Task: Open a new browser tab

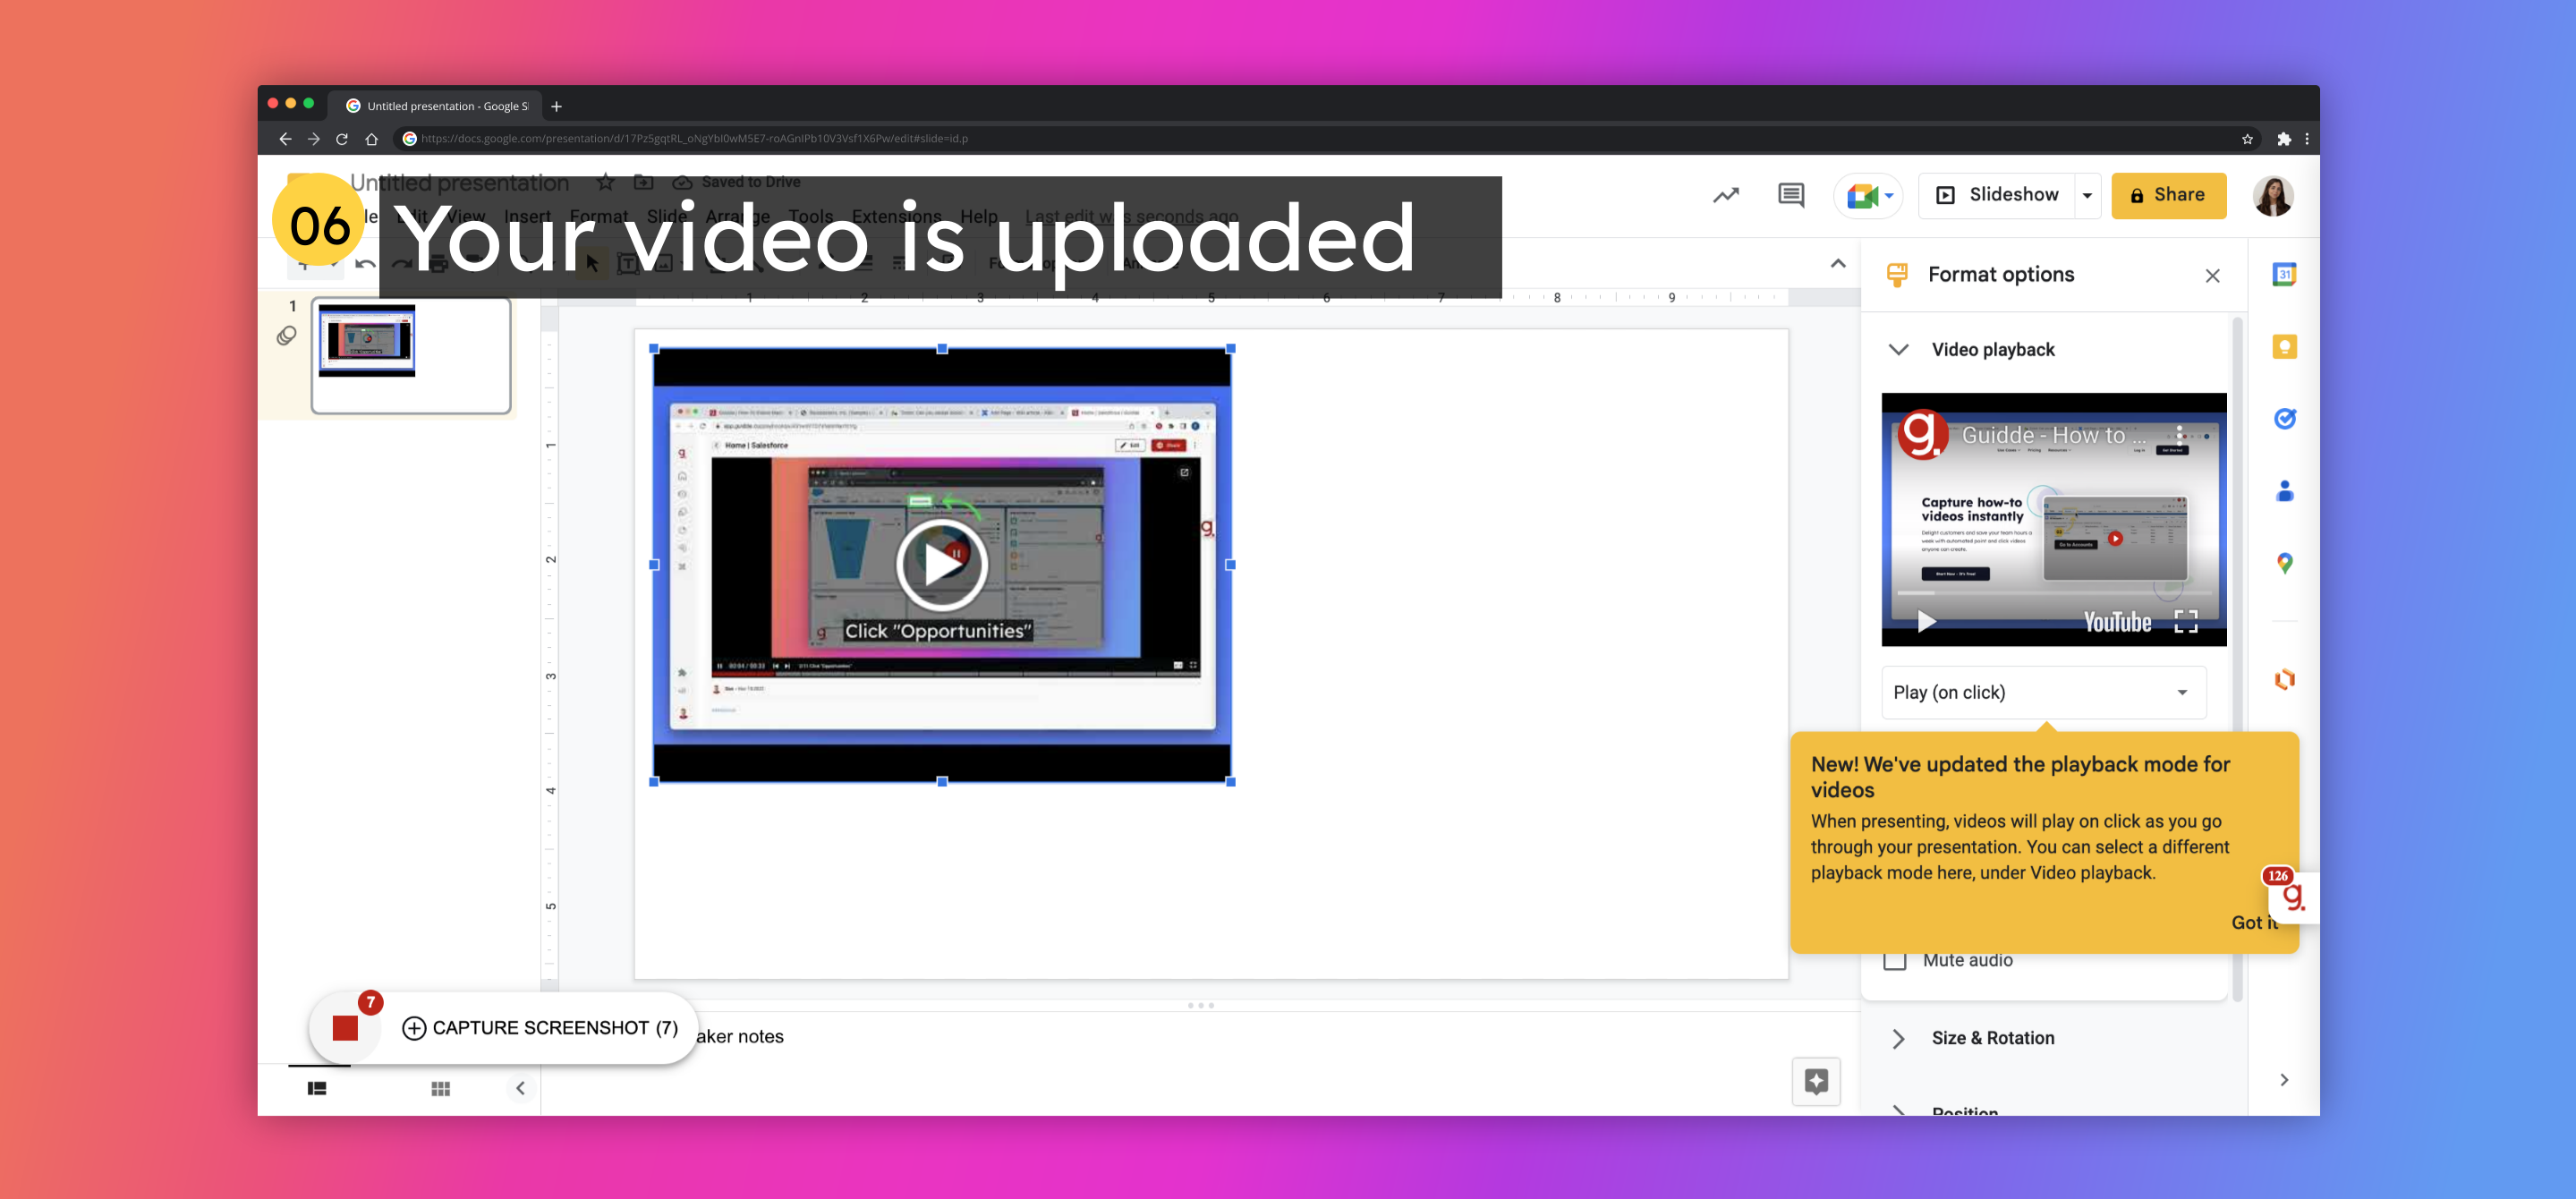Action: click(x=556, y=106)
